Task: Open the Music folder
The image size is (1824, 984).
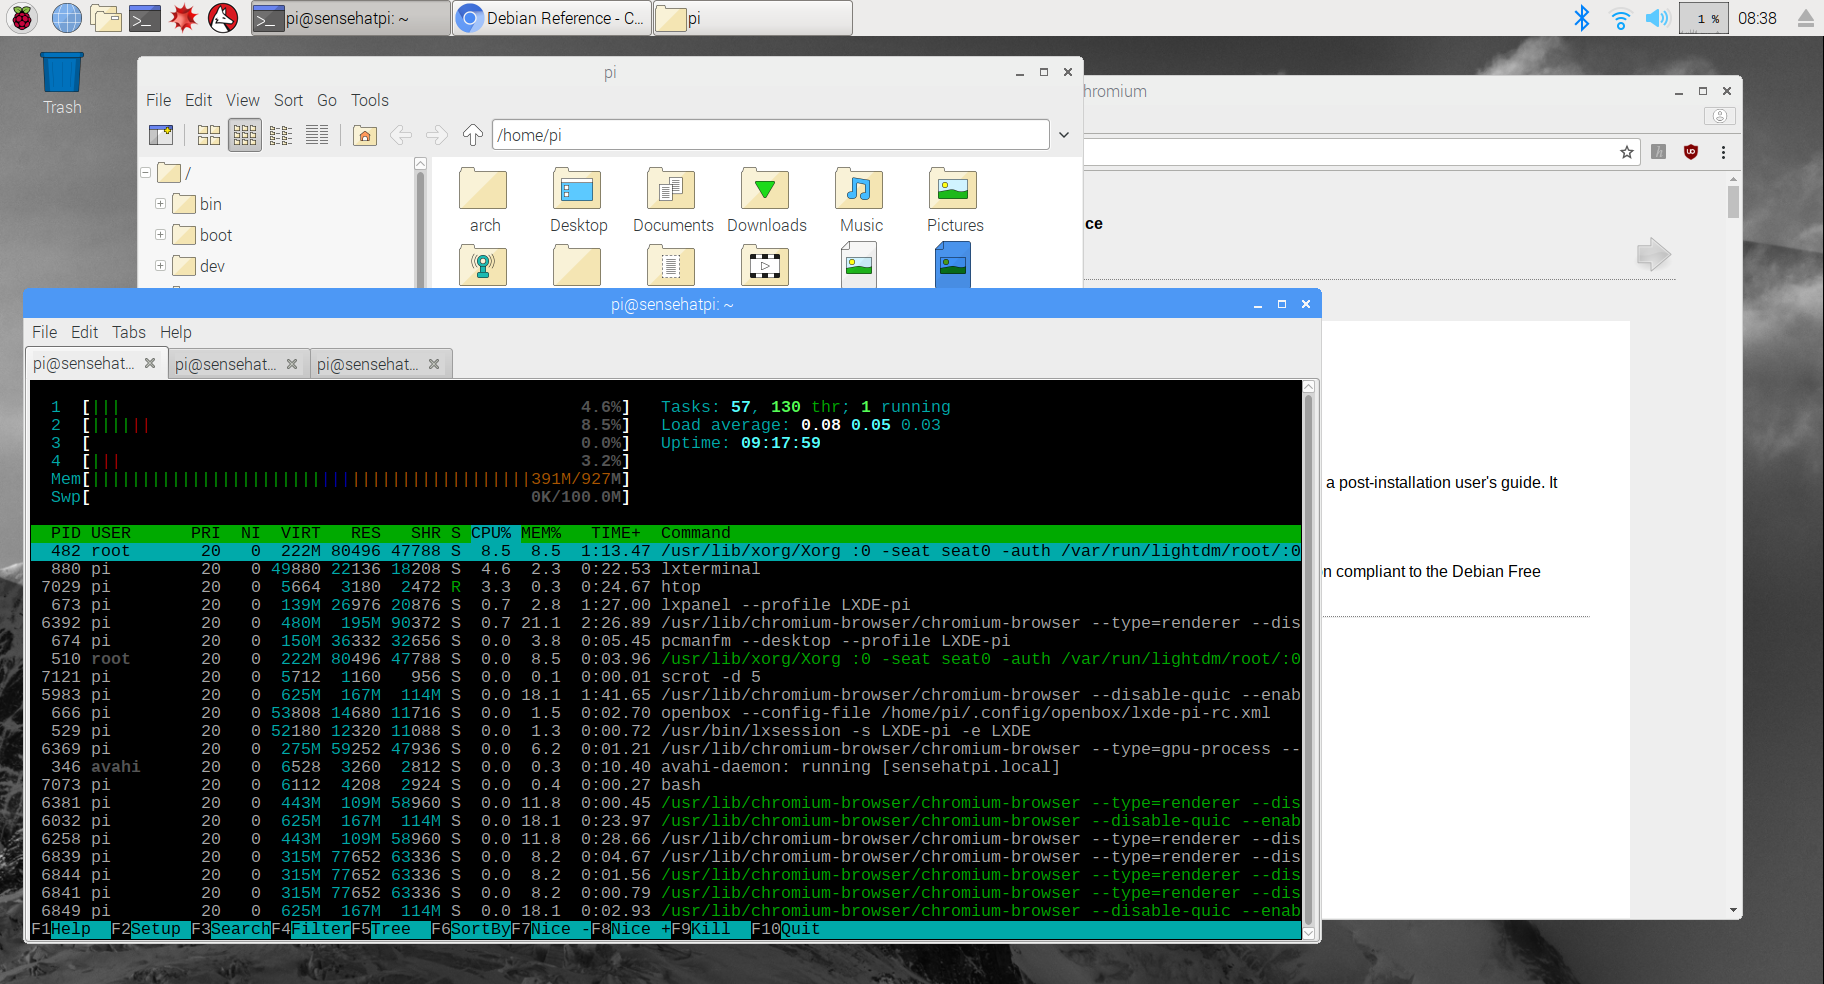Action: tap(860, 200)
